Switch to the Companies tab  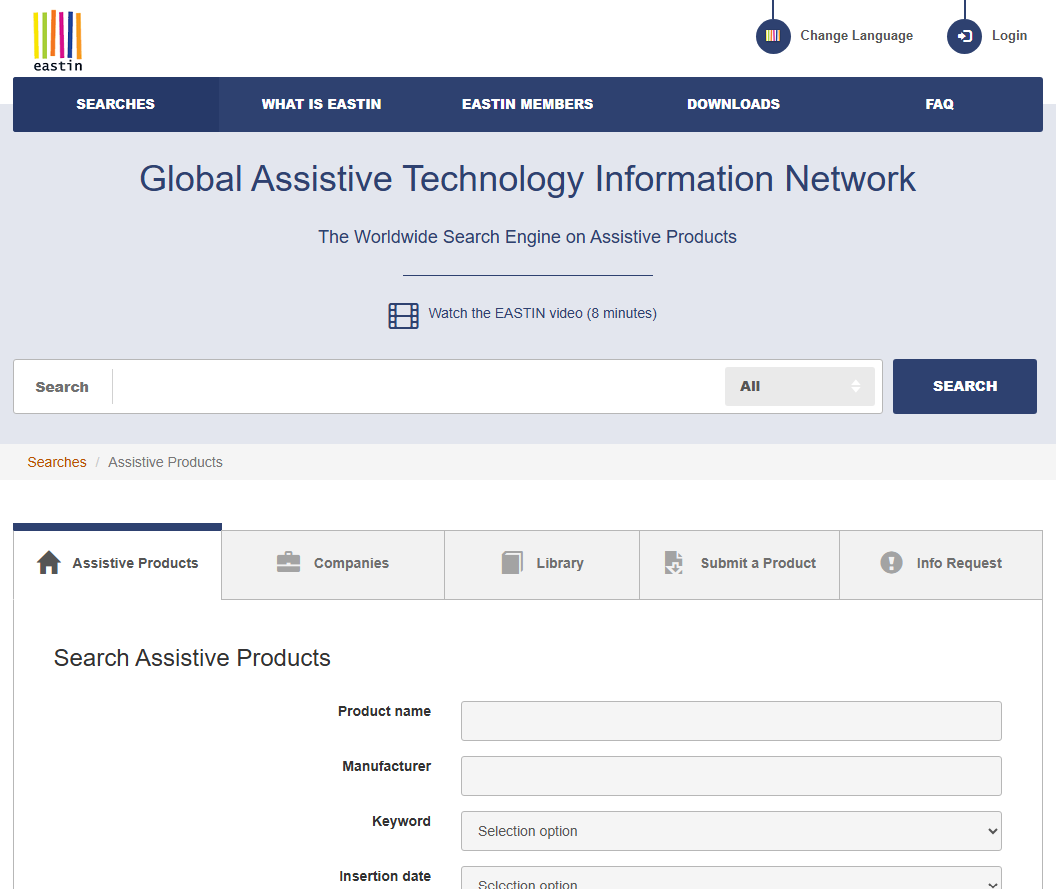coord(332,564)
